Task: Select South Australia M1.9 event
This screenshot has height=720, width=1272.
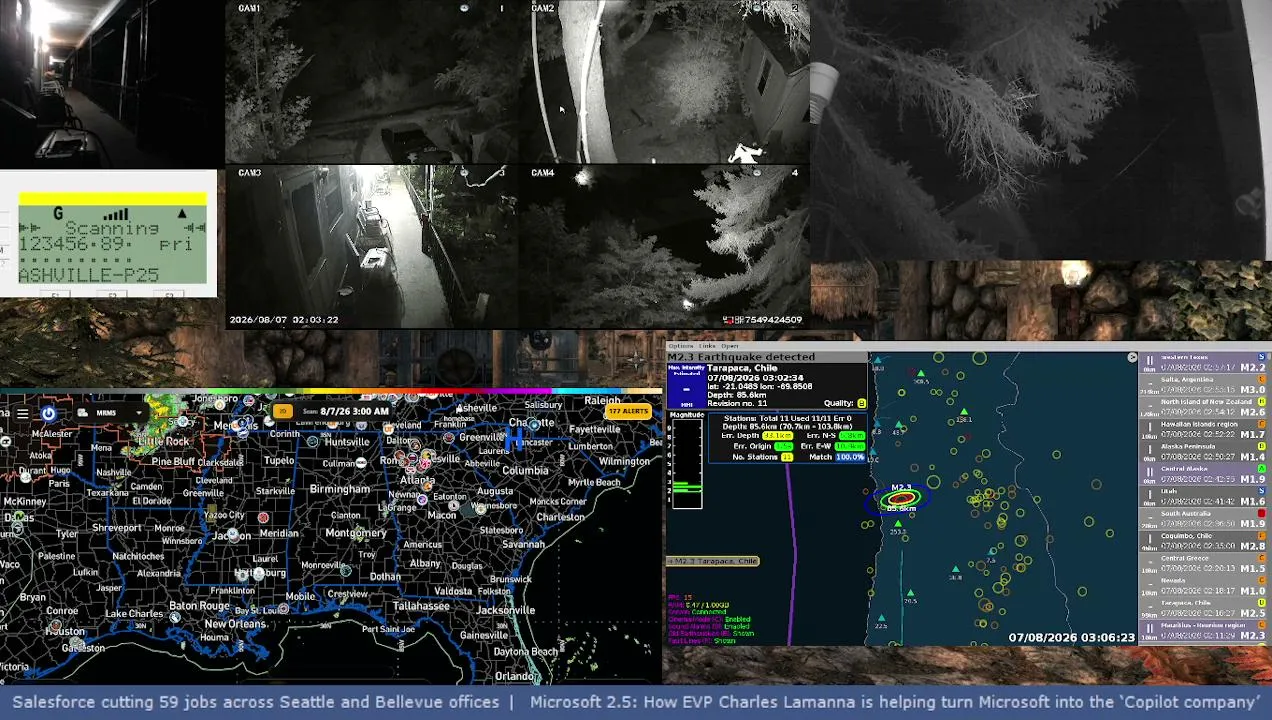Action: (x=1204, y=519)
